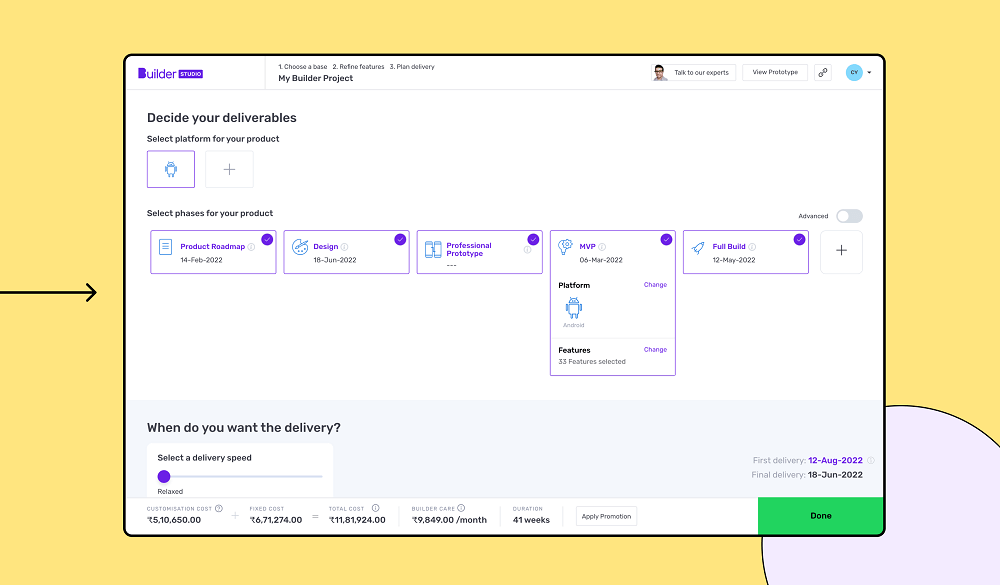This screenshot has height=585, width=1000.
Task: Click the 33 Features selected text
Action: pyautogui.click(x=592, y=362)
